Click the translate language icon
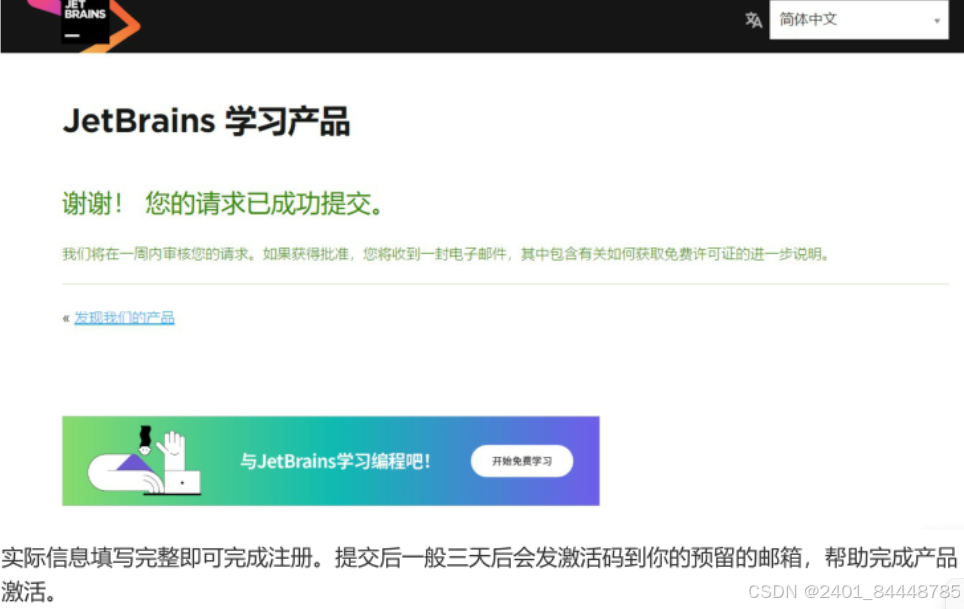The image size is (964, 609). [753, 20]
